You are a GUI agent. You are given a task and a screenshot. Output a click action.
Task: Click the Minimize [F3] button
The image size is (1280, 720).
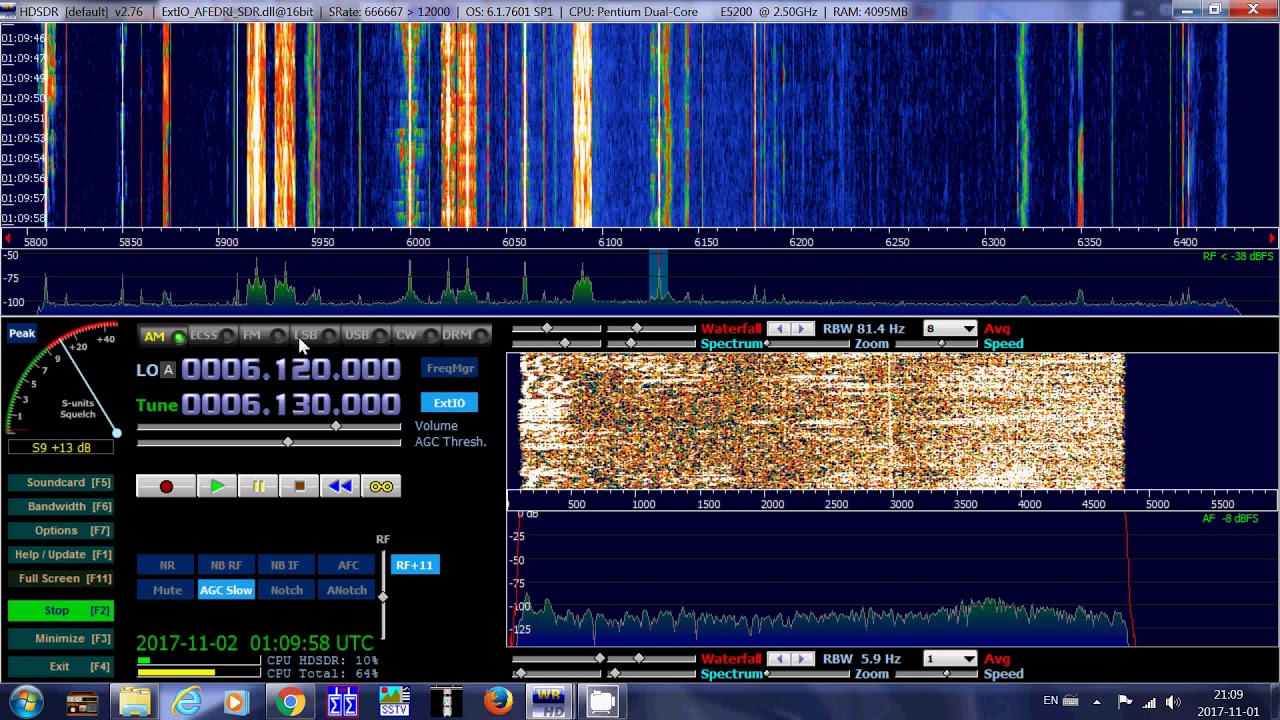(x=60, y=639)
